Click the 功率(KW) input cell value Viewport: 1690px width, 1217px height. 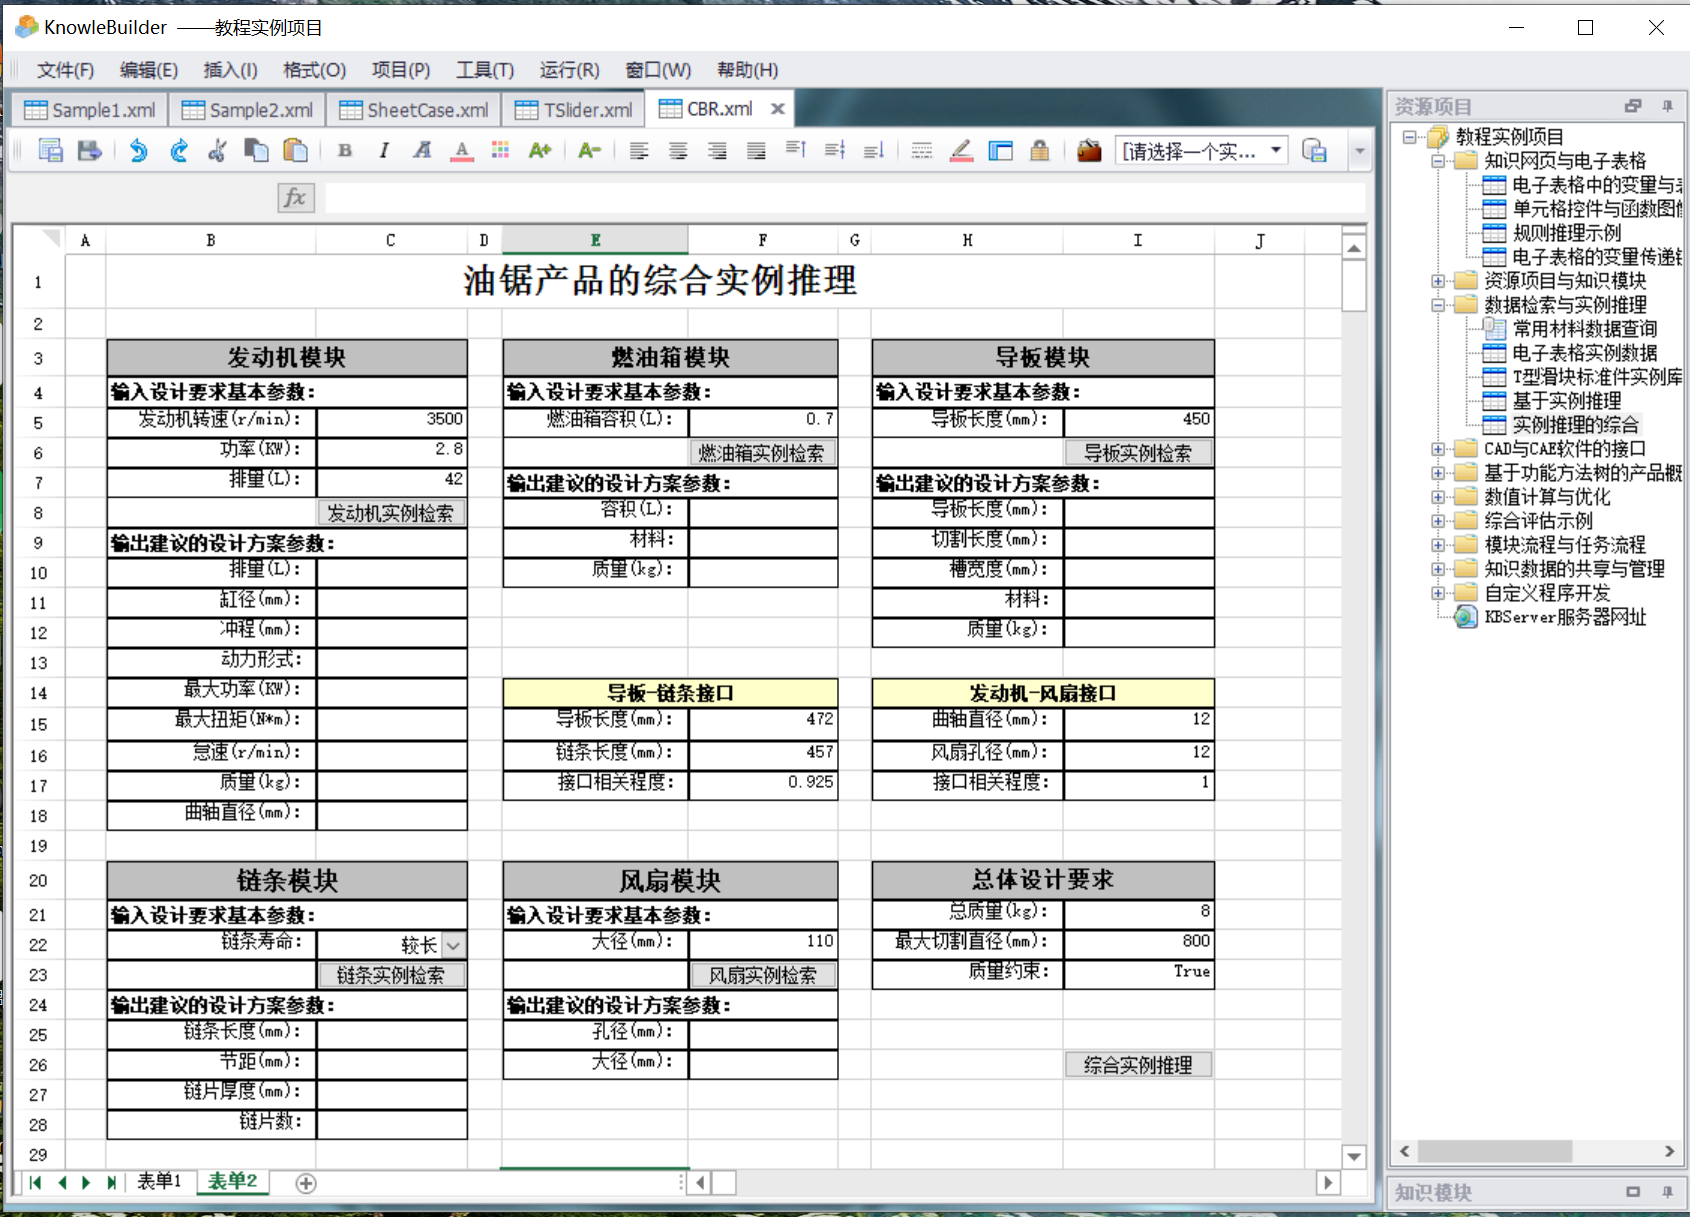(391, 449)
